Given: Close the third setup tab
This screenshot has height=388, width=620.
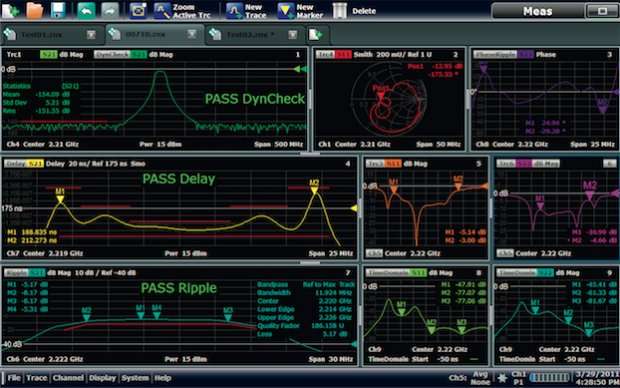Looking at the screenshot, I should (293, 35).
